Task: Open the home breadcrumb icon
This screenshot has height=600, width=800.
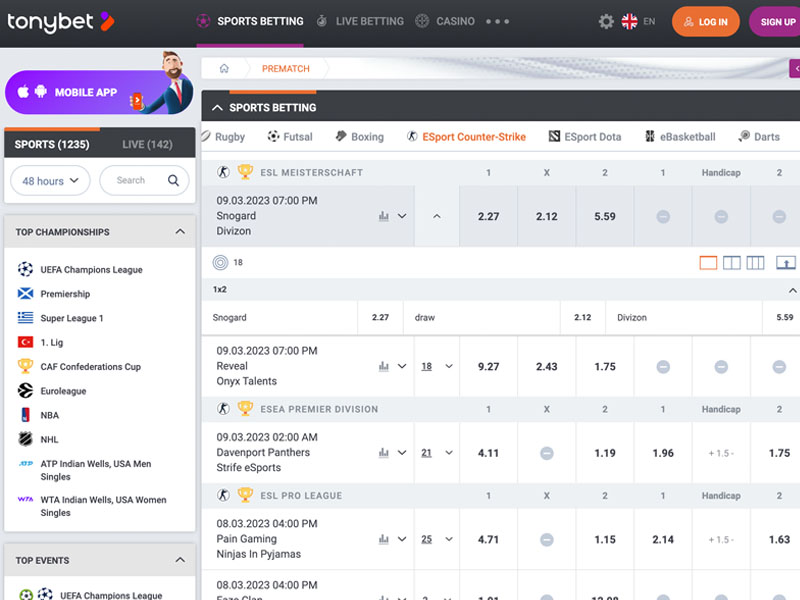Action: pyautogui.click(x=224, y=68)
